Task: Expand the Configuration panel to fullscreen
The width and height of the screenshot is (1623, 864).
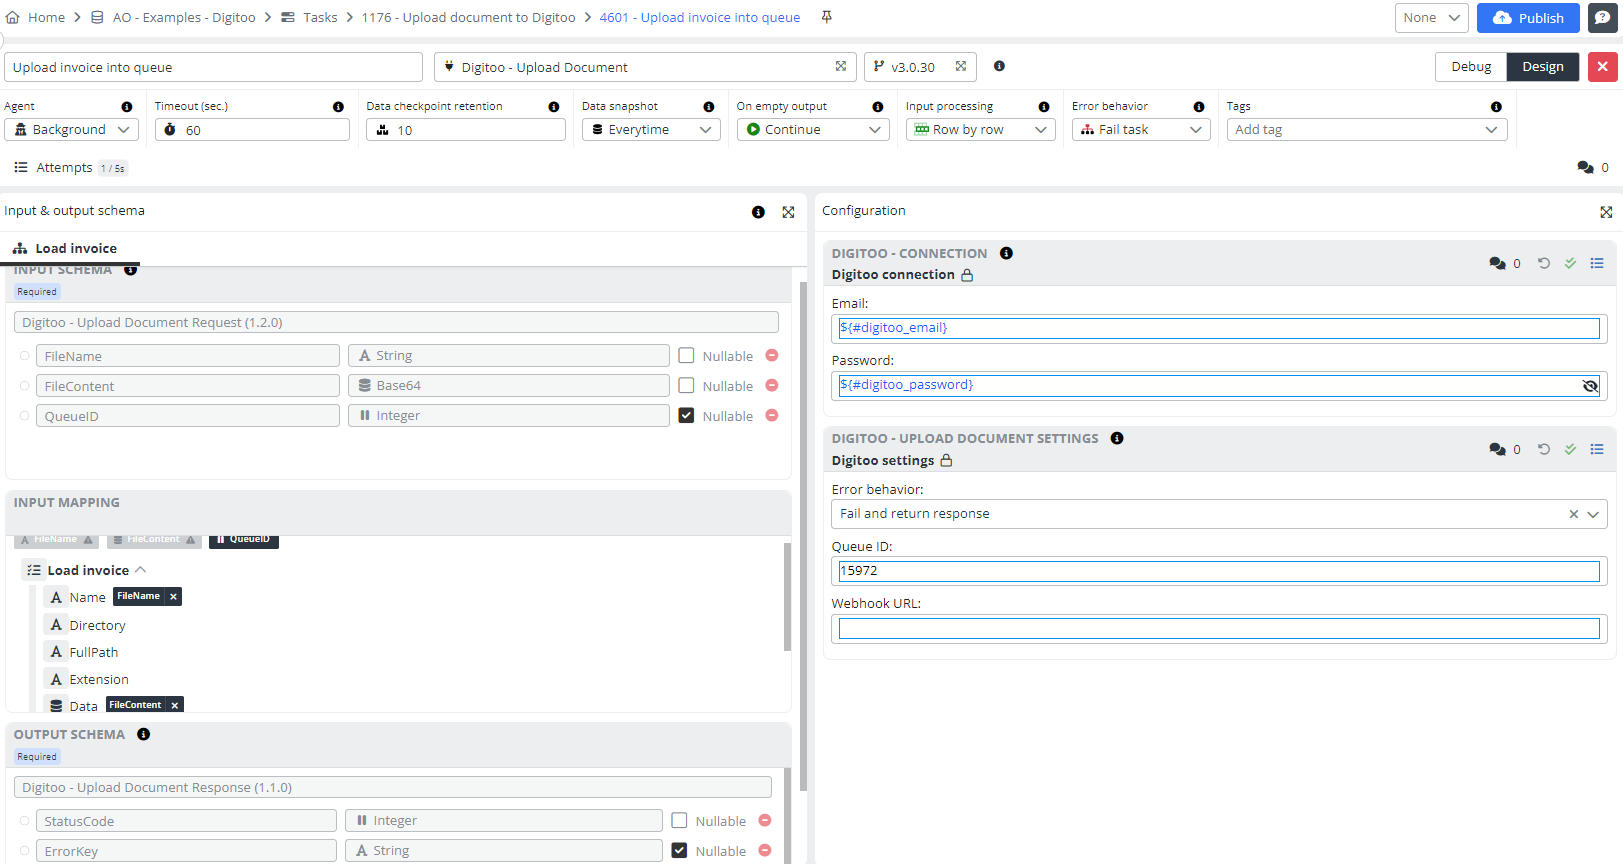Action: 1605,212
